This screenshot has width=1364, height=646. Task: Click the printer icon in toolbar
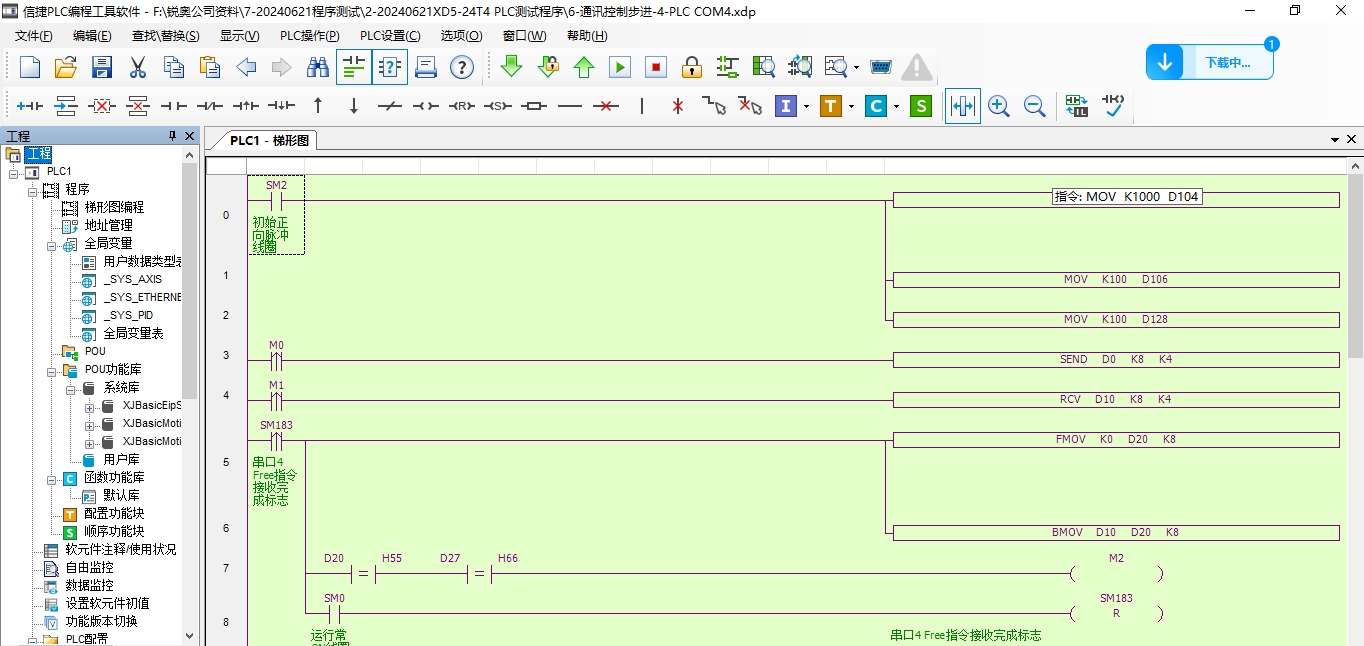point(425,67)
